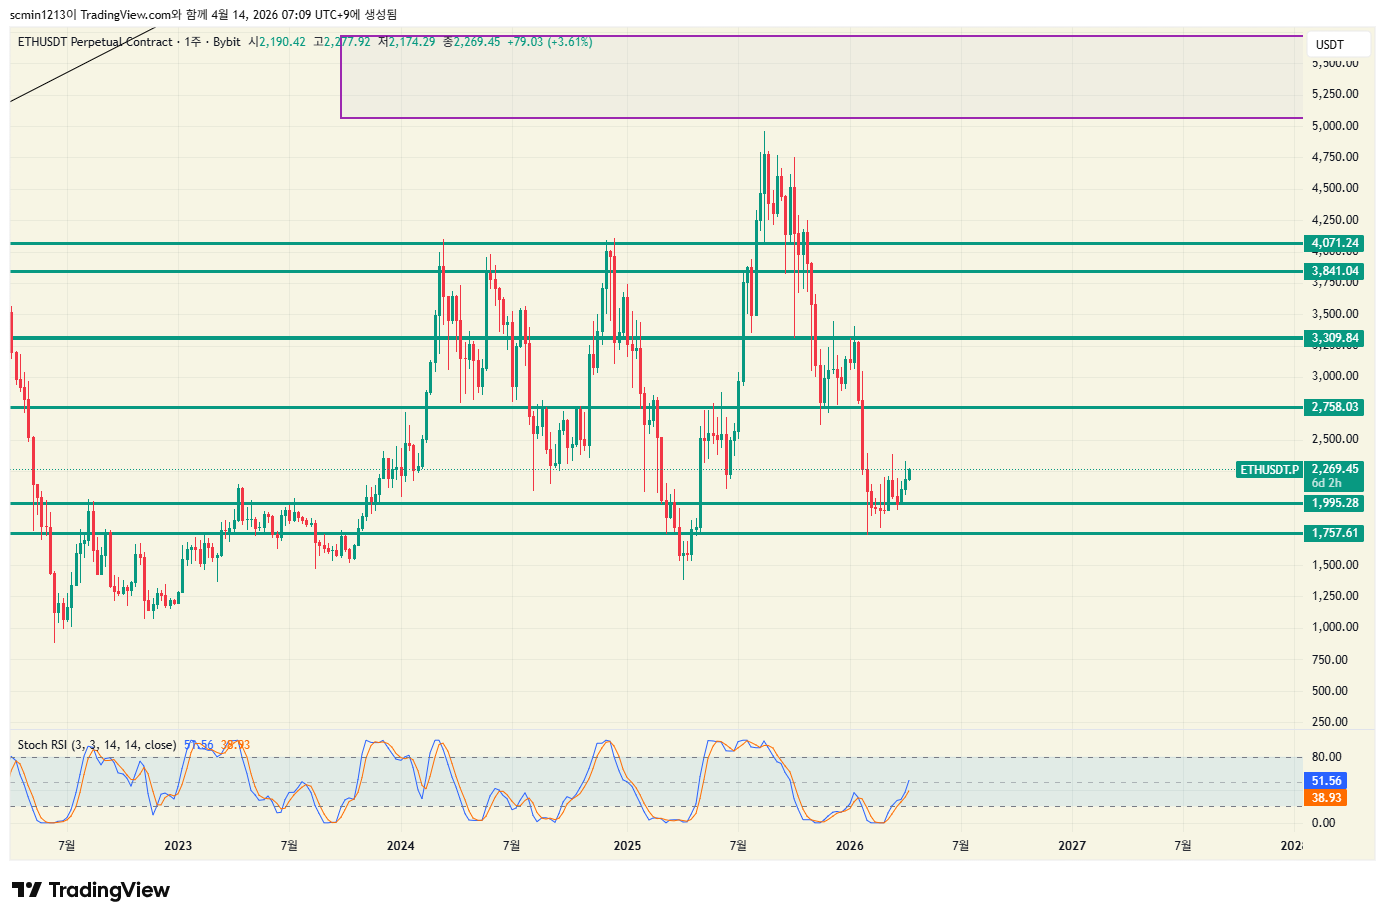Screen dimensions: 1385x920
Task: Click the blue 51.56 Stoch RSI value label
Action: (1326, 781)
